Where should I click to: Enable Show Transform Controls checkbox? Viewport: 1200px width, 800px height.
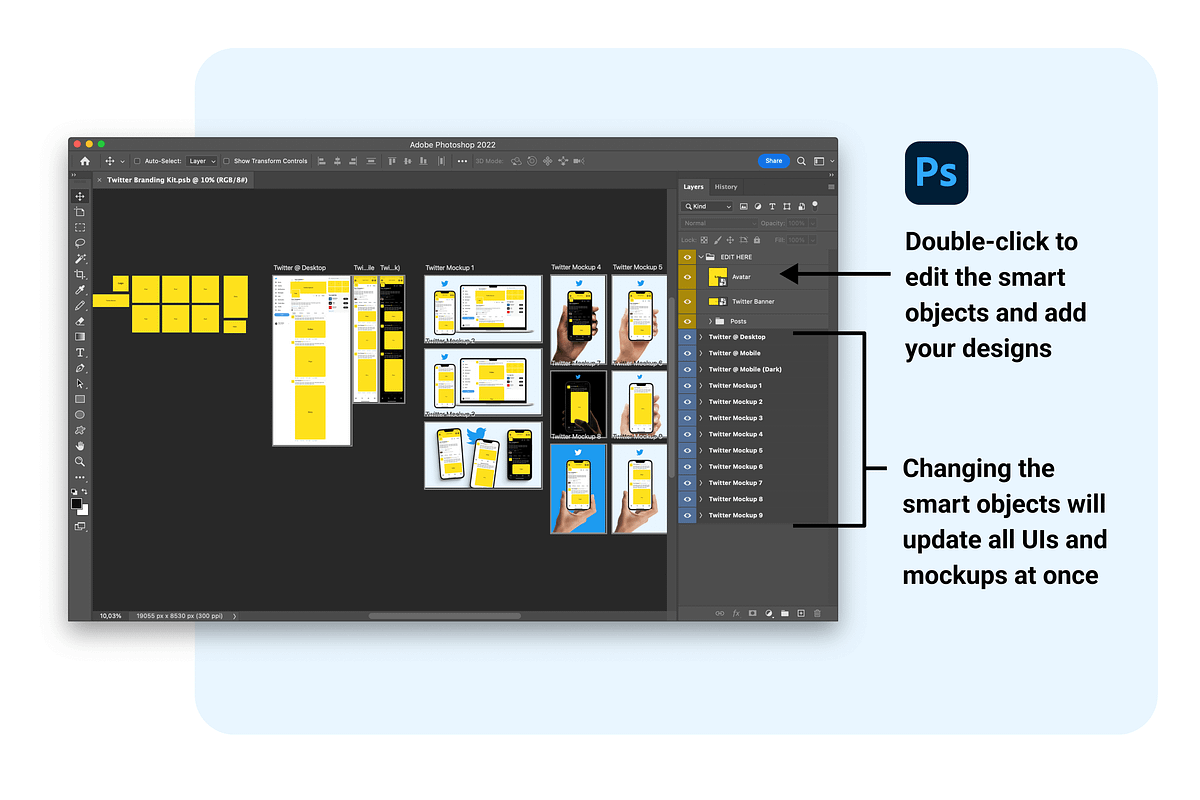[x=227, y=160]
